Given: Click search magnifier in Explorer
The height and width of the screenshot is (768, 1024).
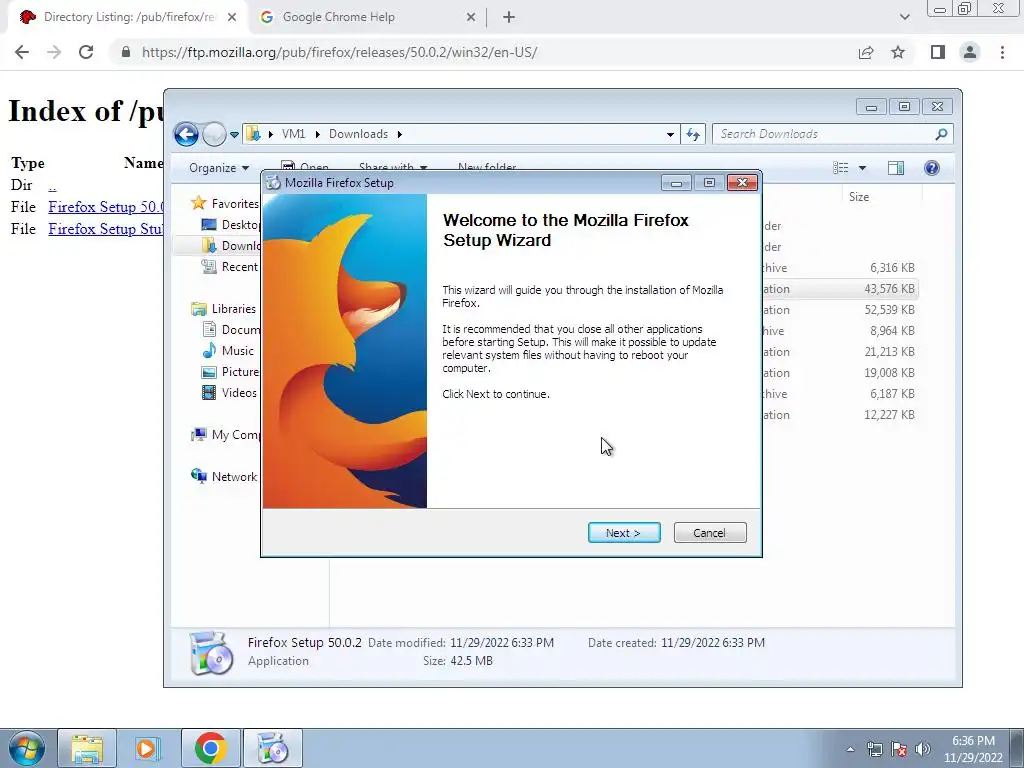Looking at the screenshot, I should click(941, 134).
